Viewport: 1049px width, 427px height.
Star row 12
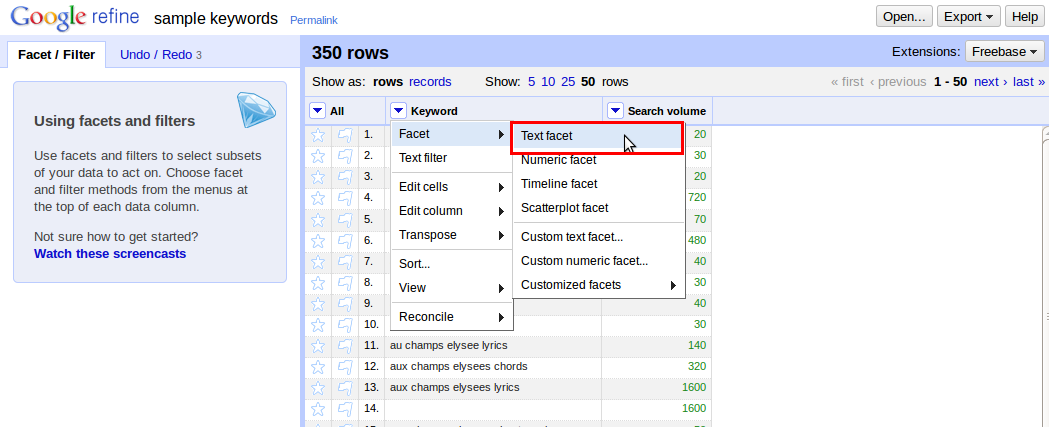318,367
